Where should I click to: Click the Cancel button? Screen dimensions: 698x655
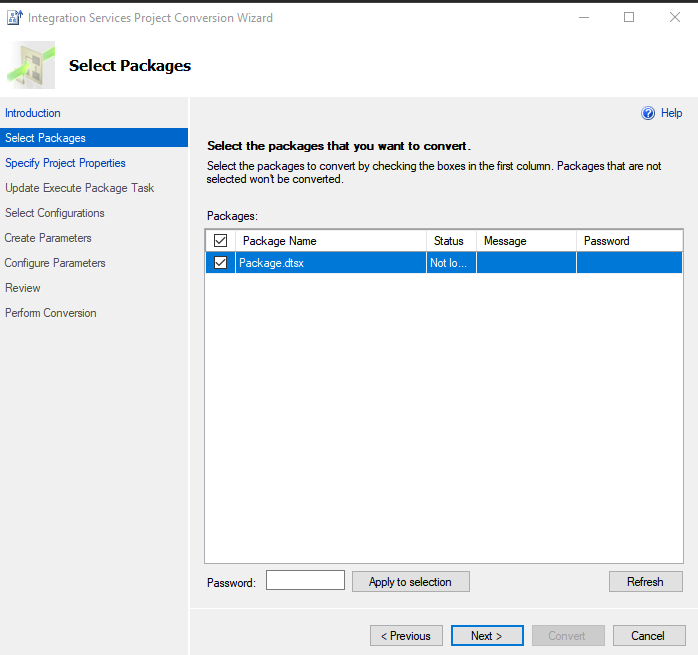649,635
